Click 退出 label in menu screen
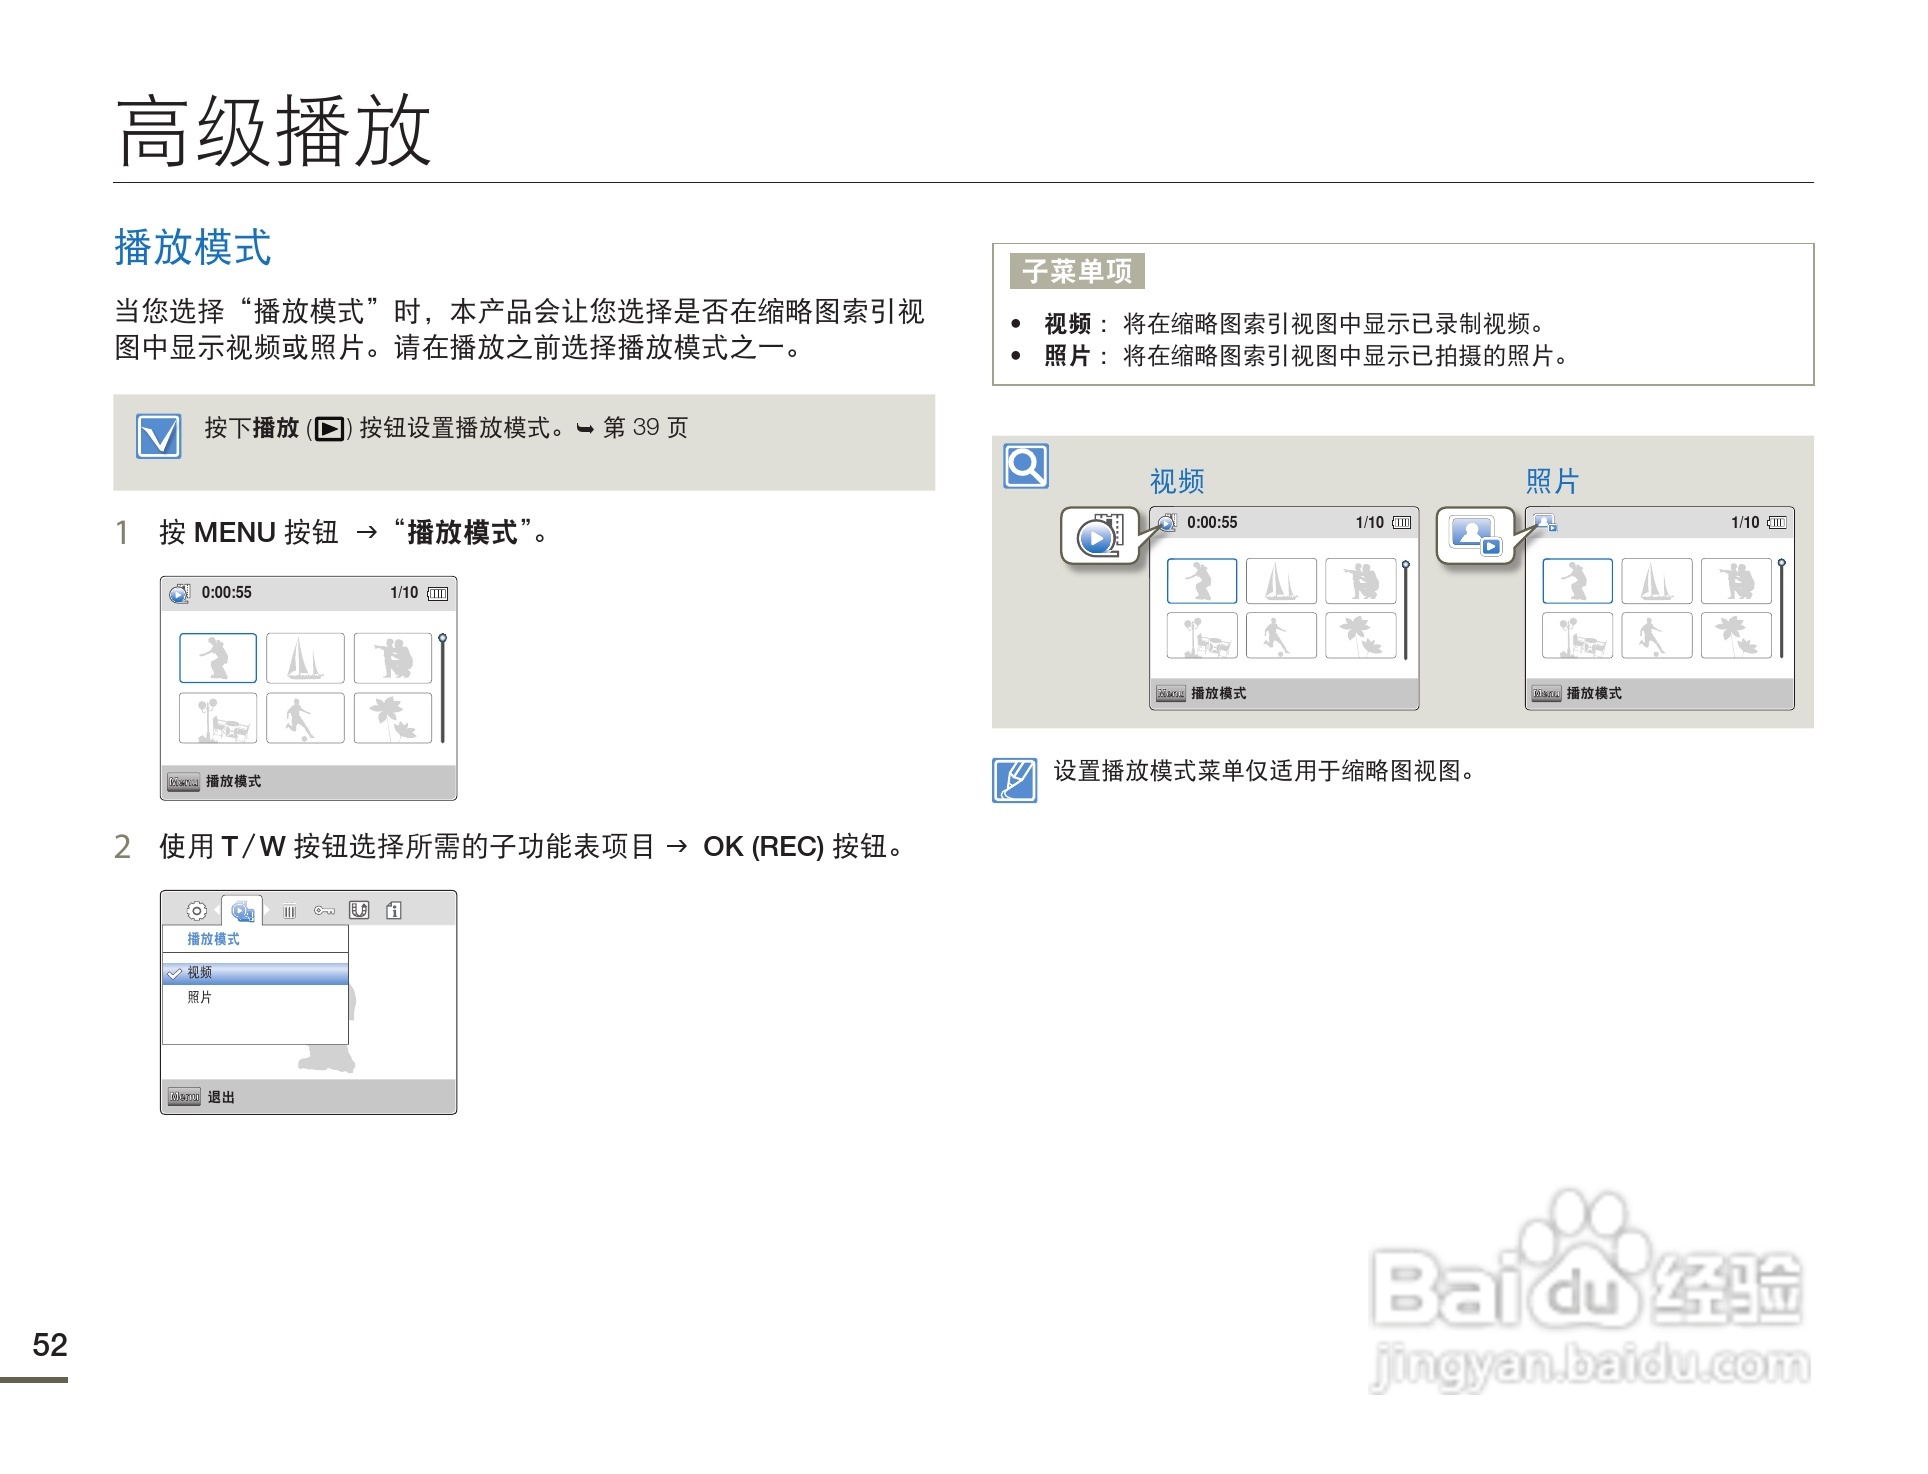 (221, 1097)
